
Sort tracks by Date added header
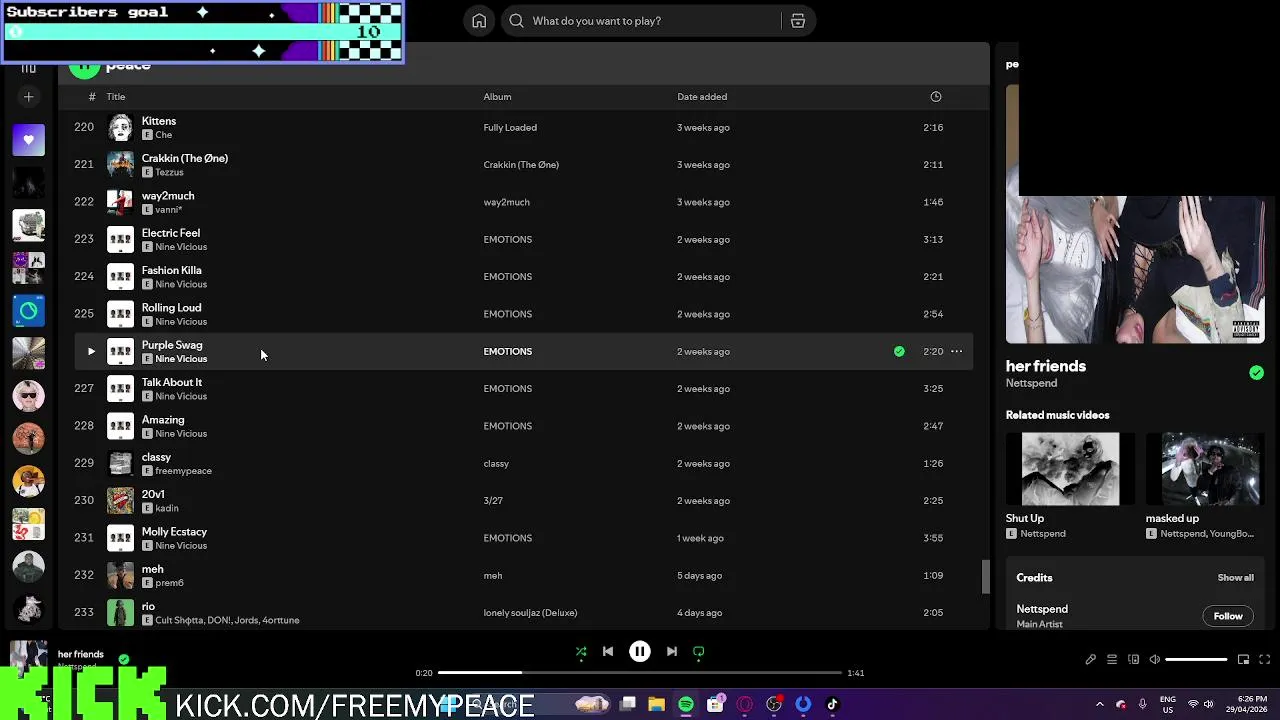[702, 97]
